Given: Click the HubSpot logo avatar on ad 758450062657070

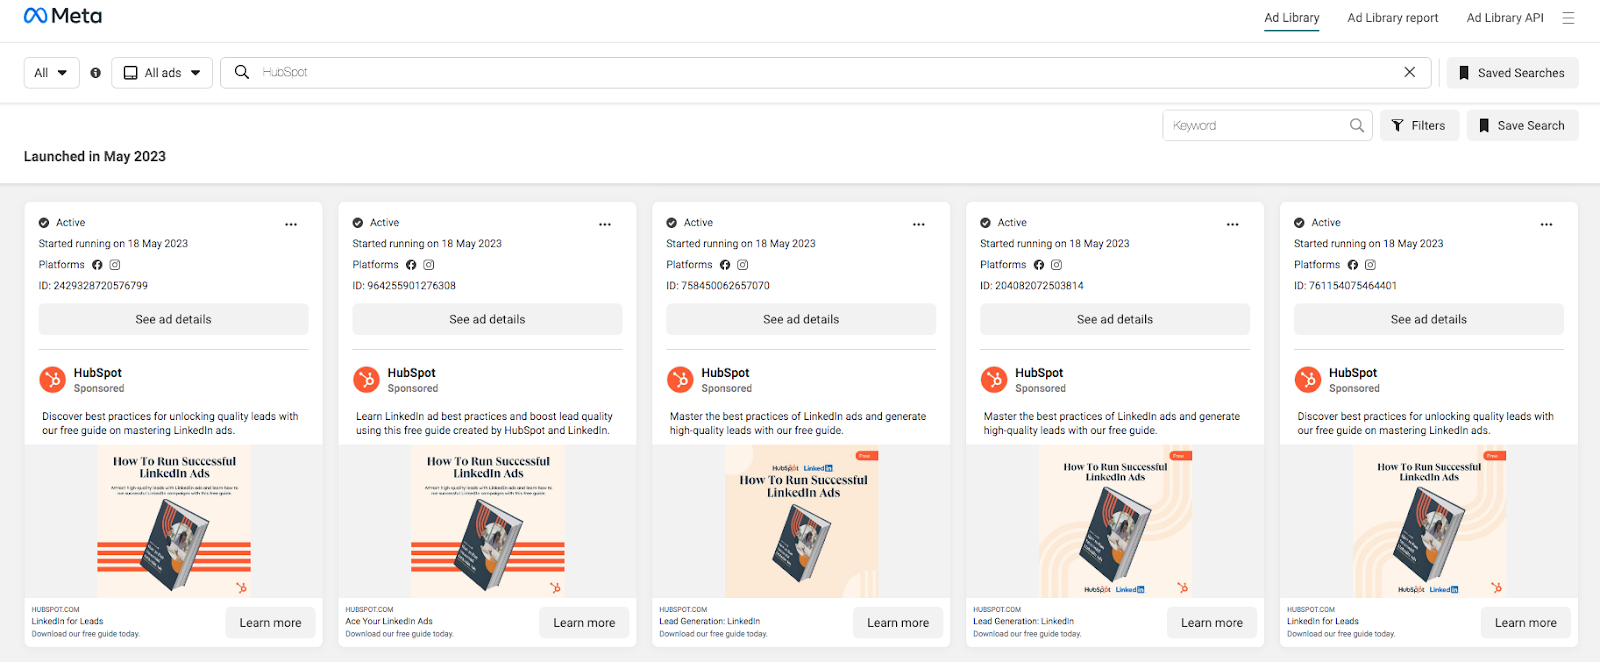Looking at the screenshot, I should click(x=680, y=380).
